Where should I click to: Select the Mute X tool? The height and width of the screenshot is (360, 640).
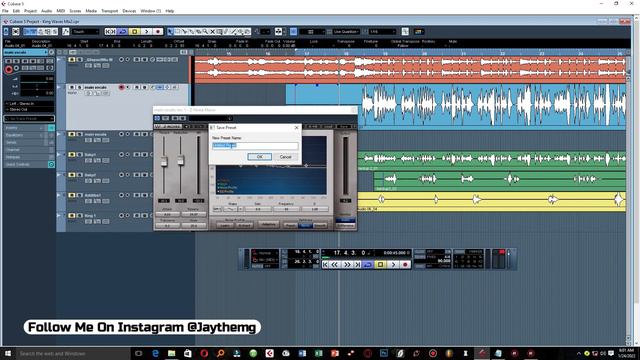pos(212,31)
